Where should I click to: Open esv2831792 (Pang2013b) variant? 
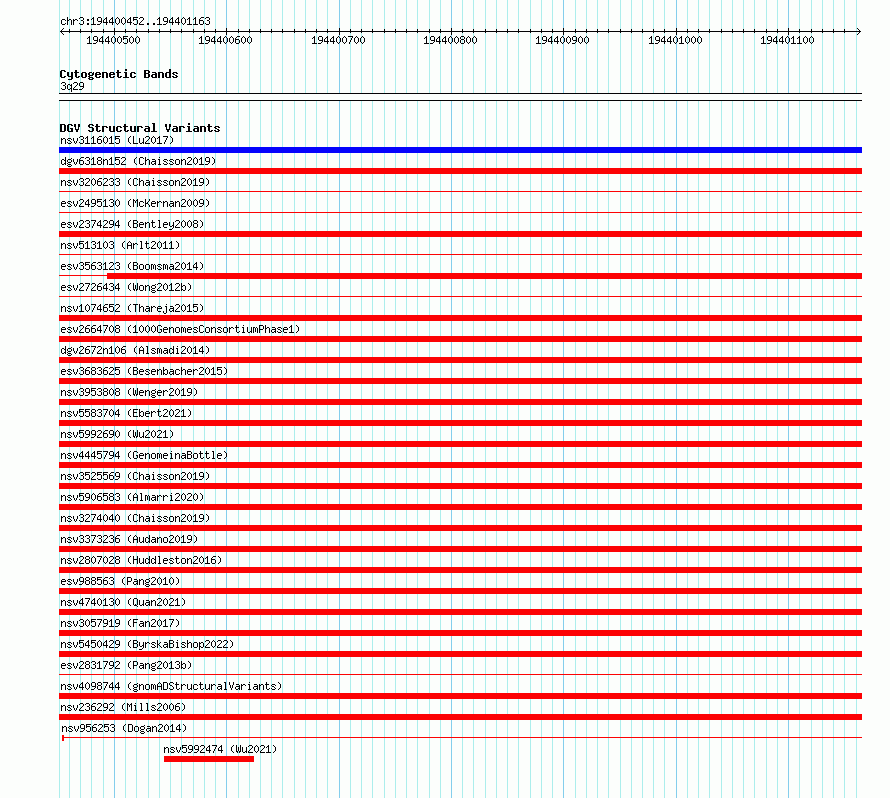126,665
